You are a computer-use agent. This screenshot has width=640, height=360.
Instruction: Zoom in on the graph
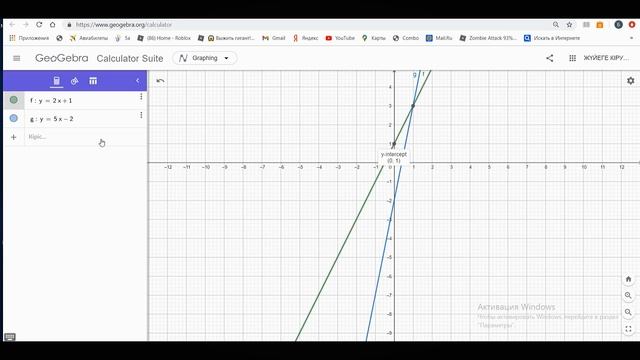point(628,296)
